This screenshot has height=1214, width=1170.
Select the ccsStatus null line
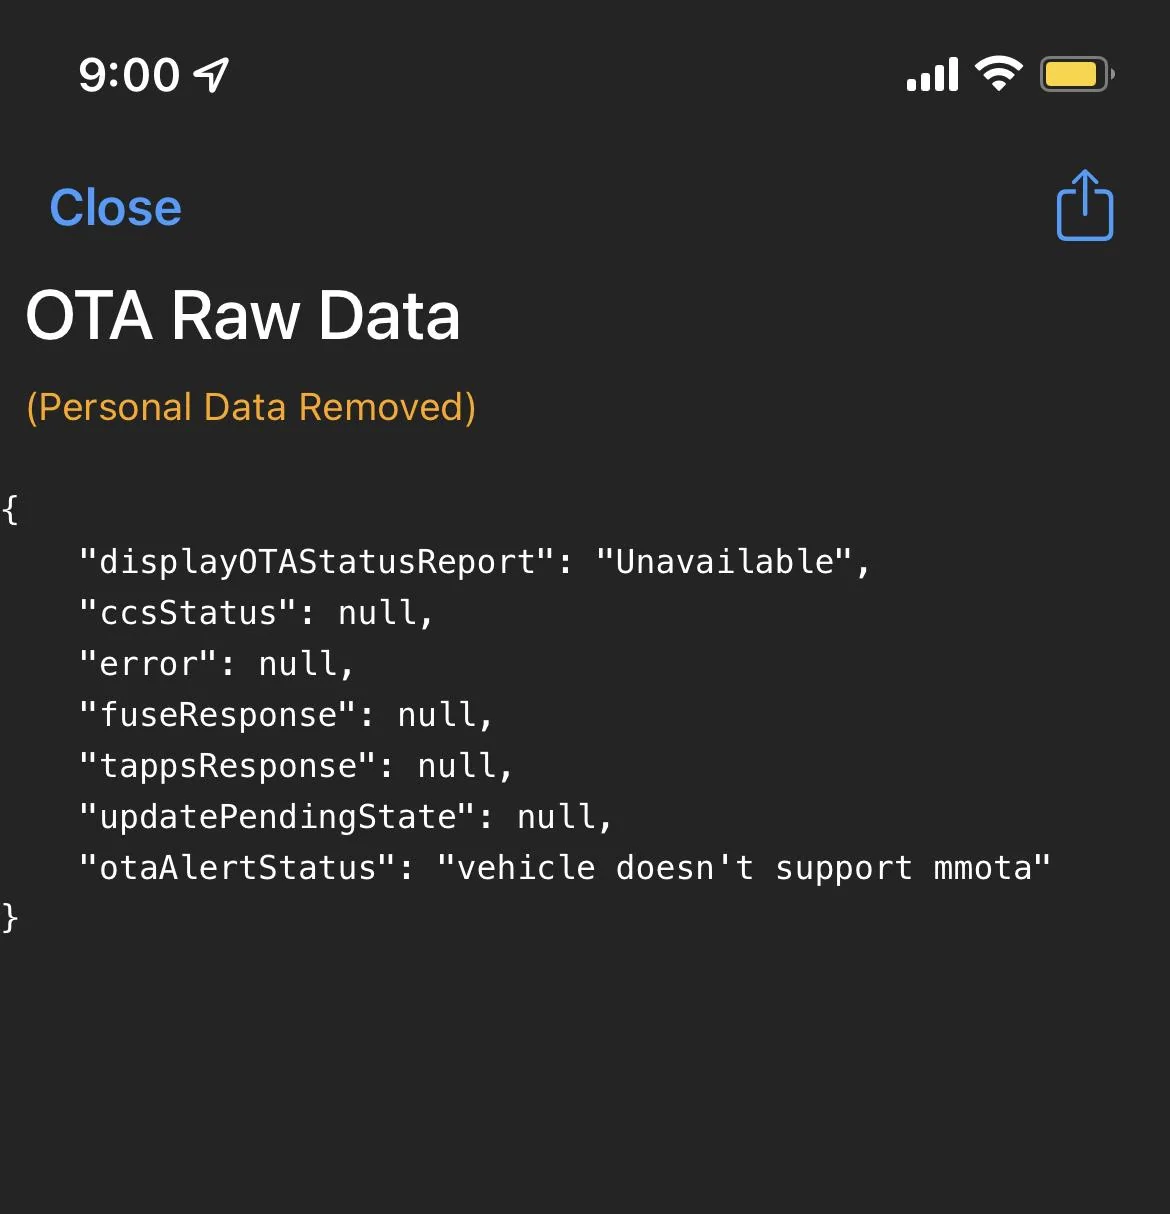256,613
